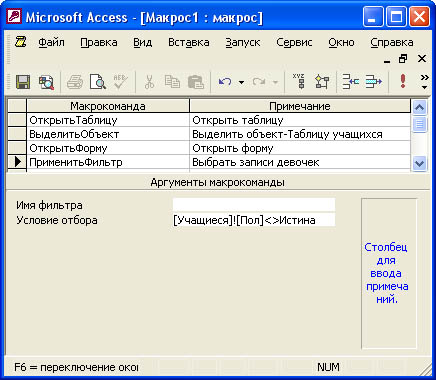Click the file search toolbar icon
436x380 pixels.
click(46, 82)
